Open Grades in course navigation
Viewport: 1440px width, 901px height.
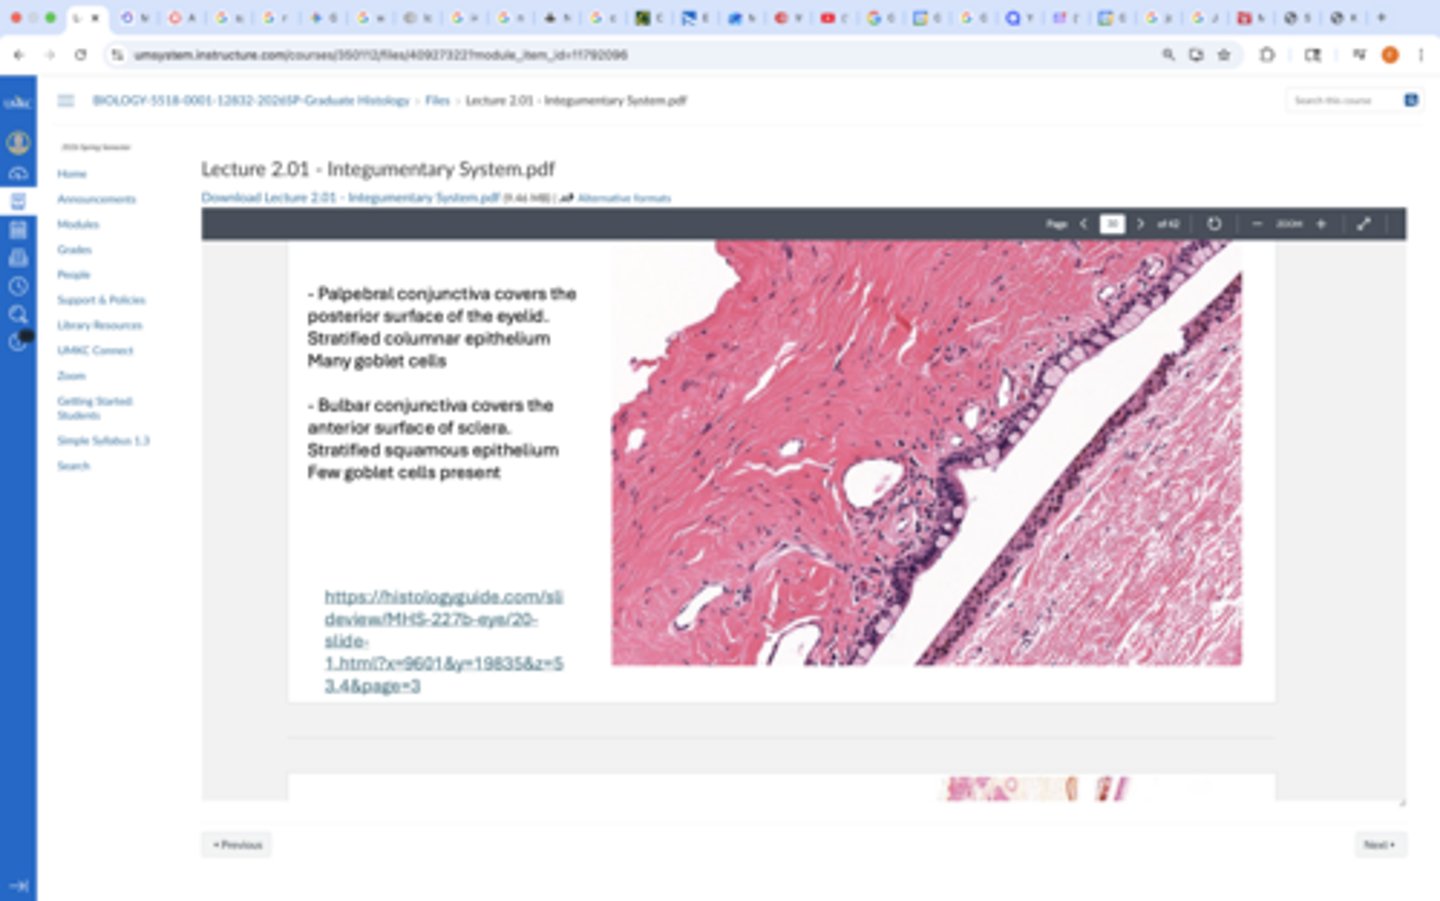pos(74,249)
